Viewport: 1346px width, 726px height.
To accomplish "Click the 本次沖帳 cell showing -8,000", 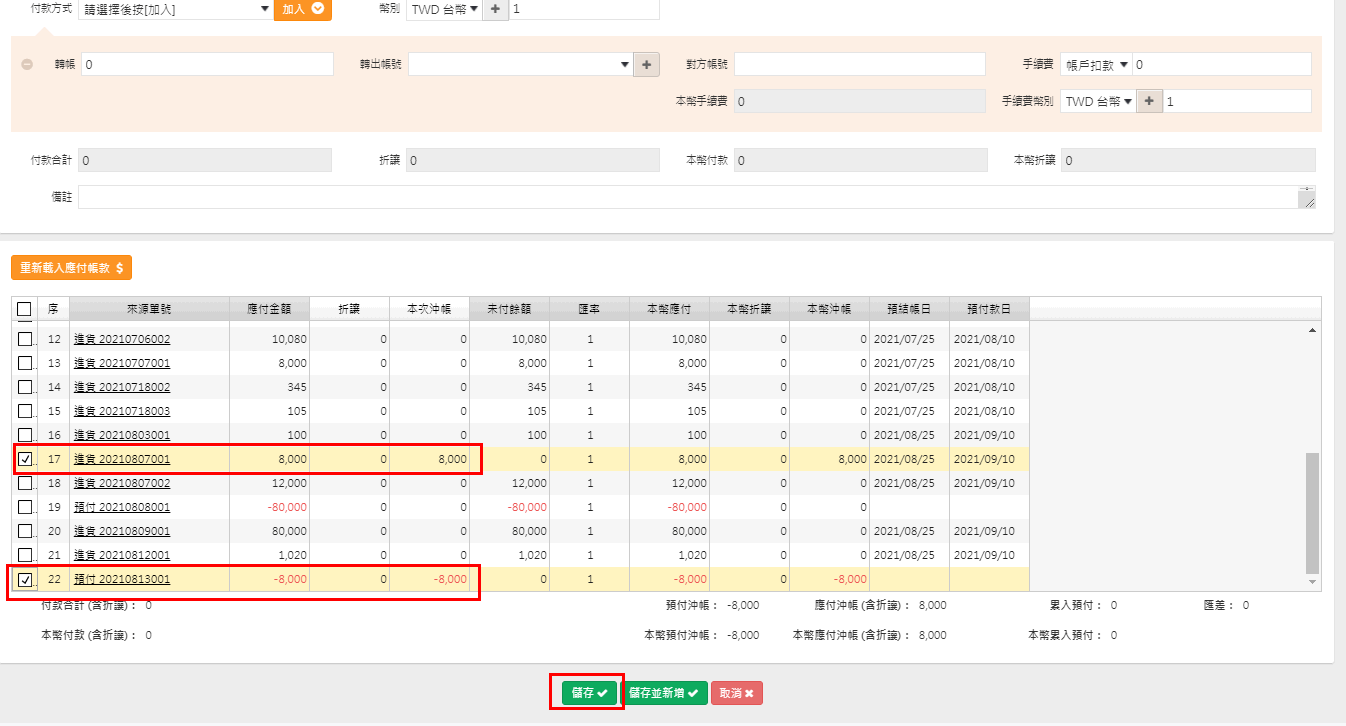I will pyautogui.click(x=429, y=579).
